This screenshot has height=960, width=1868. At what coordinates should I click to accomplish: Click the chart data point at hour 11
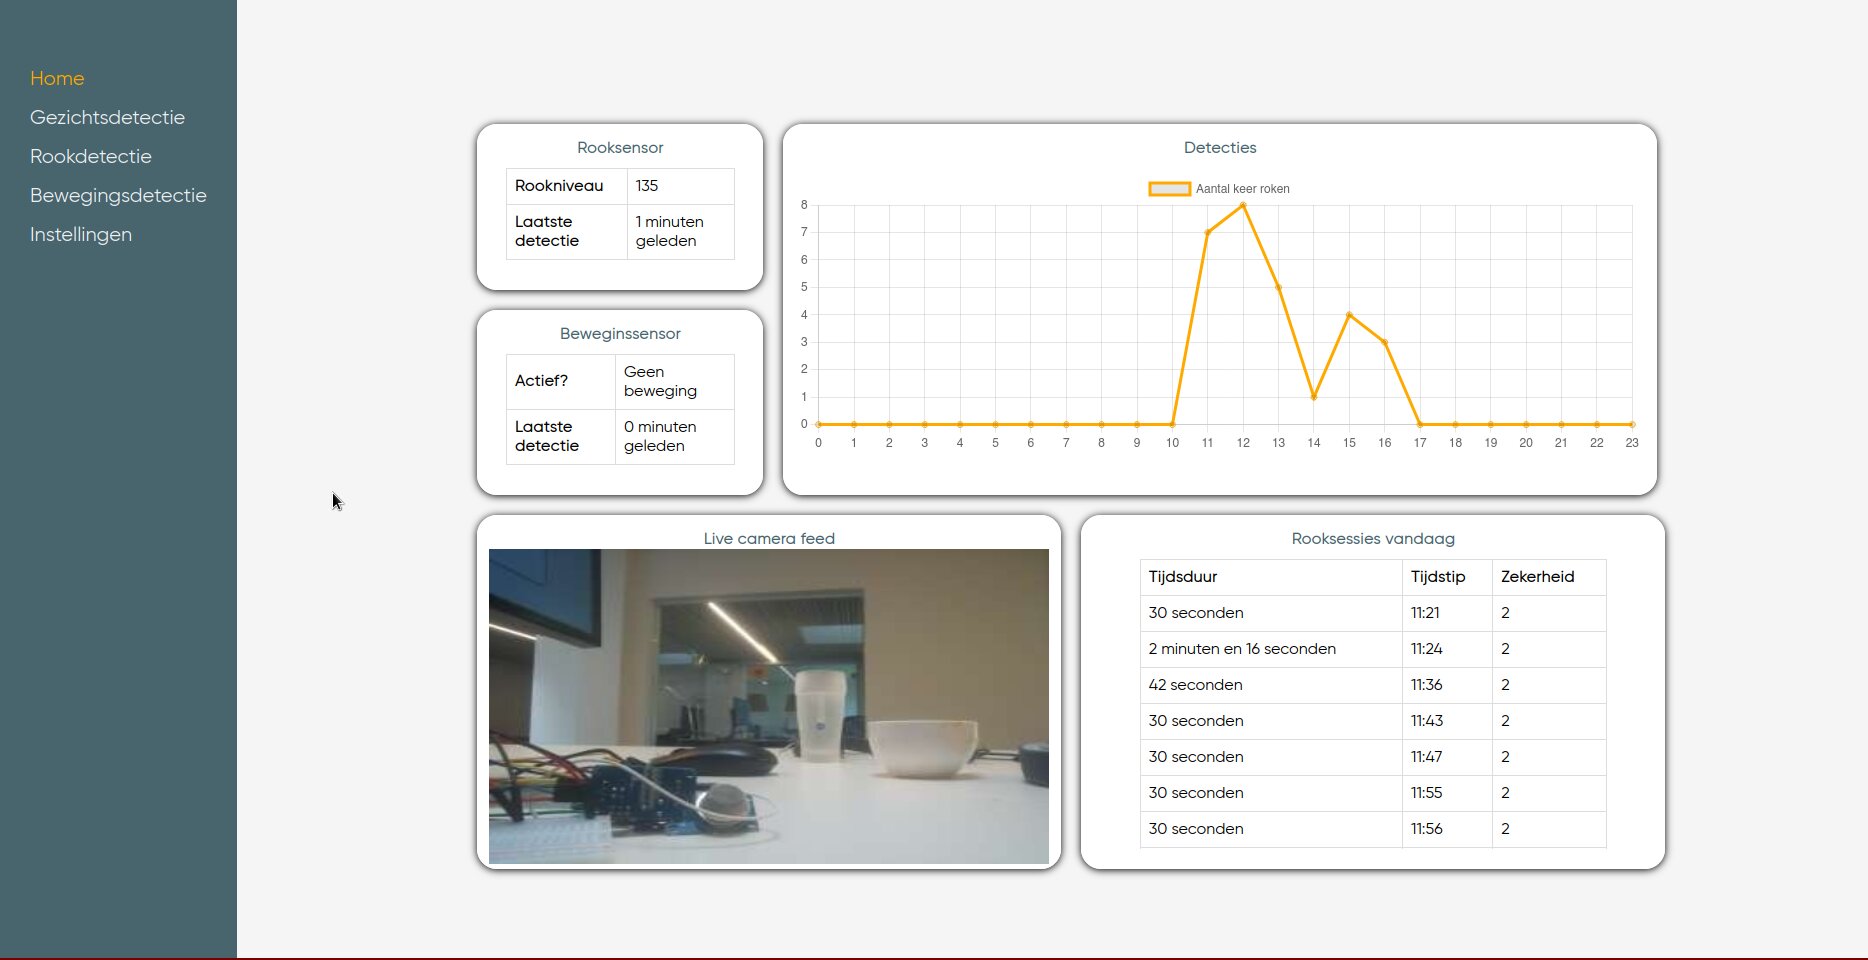click(x=1208, y=233)
